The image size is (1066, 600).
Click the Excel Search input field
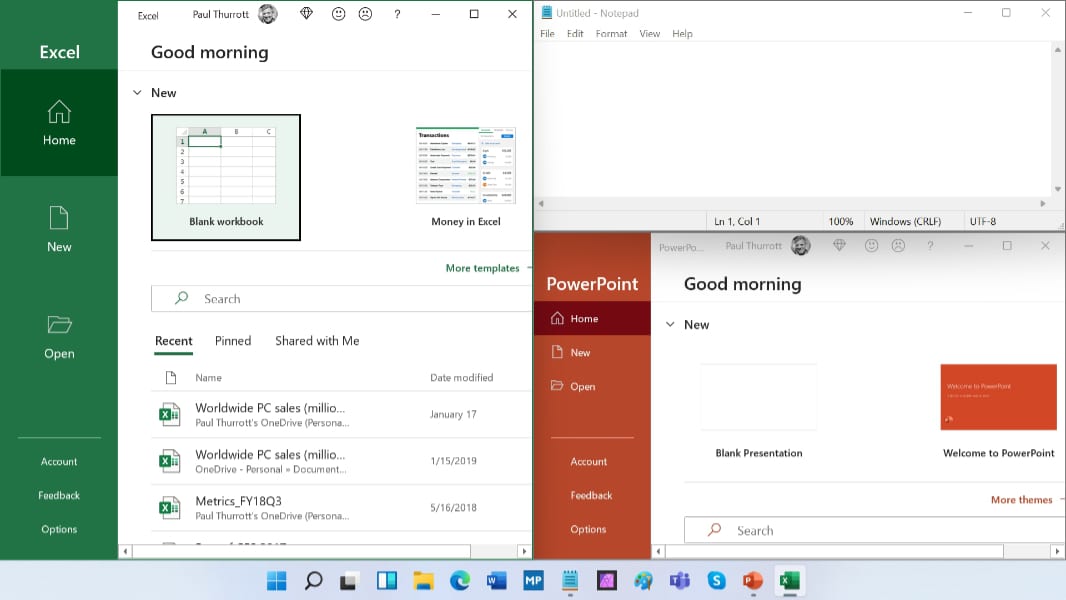pos(340,299)
